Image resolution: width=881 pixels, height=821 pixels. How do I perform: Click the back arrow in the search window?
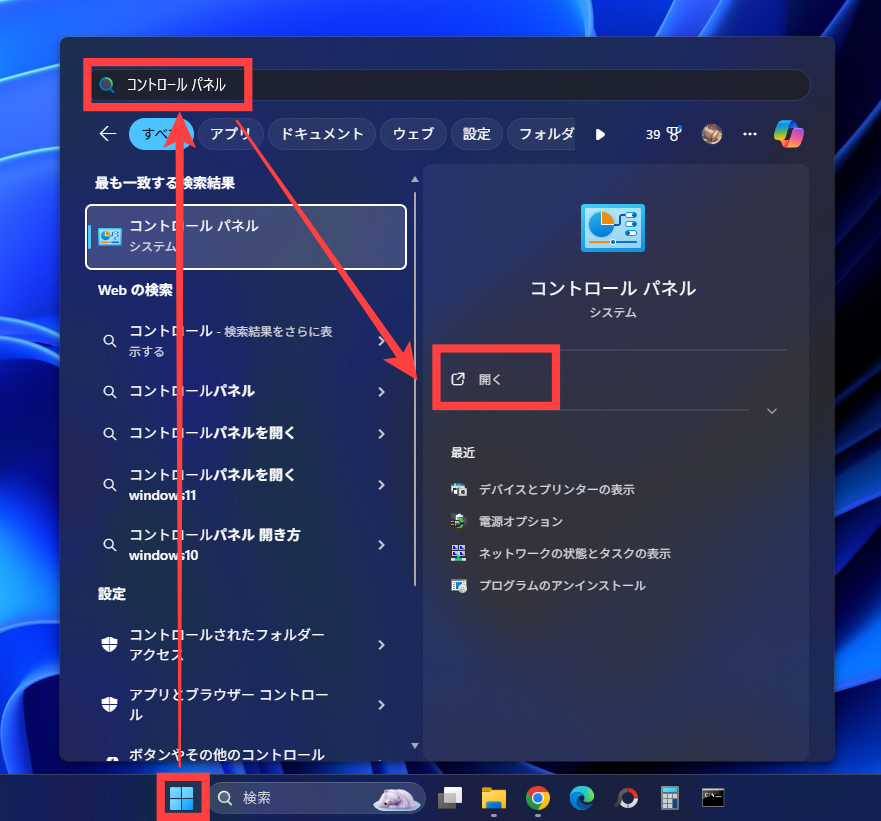(x=108, y=133)
